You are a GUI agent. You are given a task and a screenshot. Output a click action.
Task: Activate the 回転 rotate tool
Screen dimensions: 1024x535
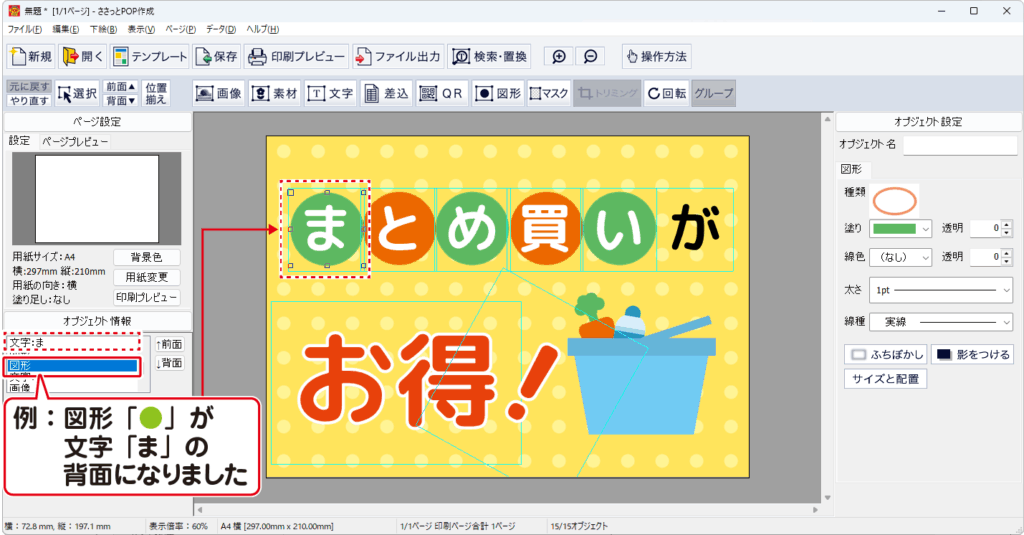coord(666,93)
